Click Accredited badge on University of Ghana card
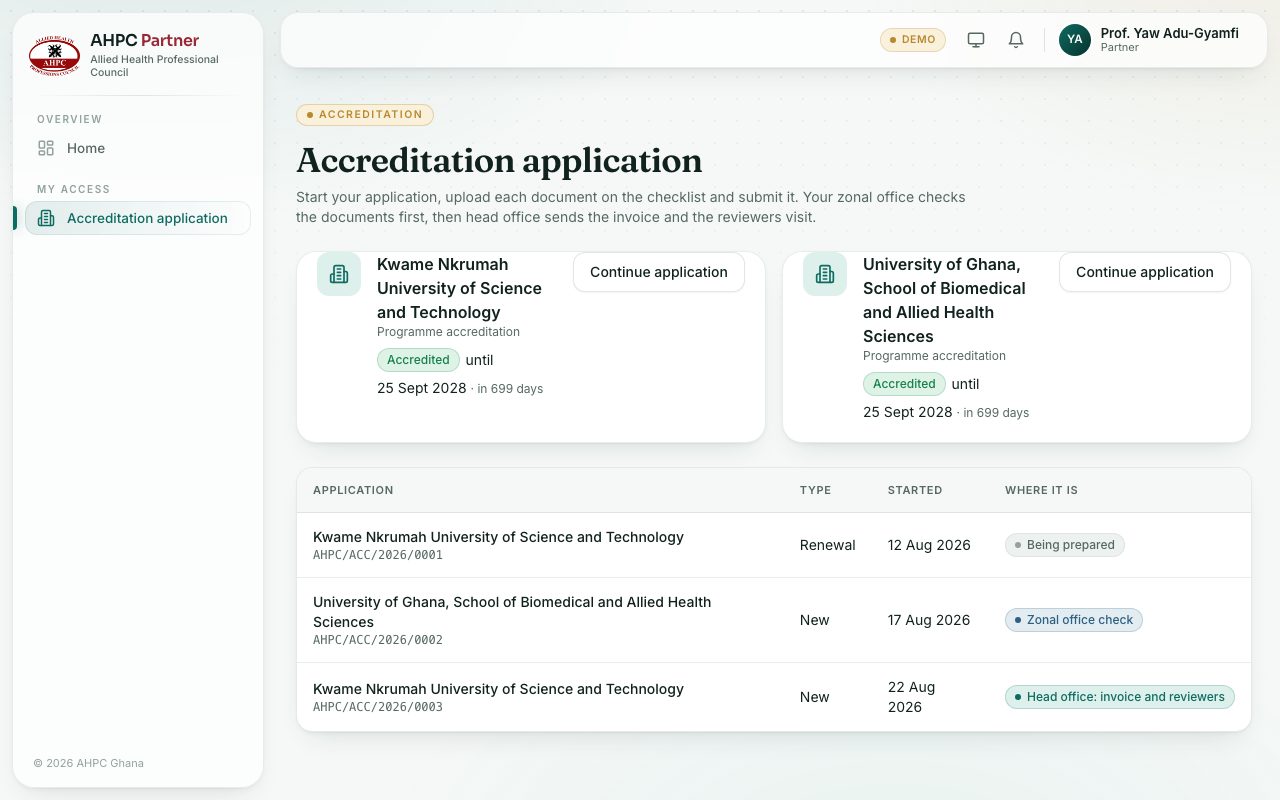The height and width of the screenshot is (800, 1280). [x=904, y=384]
